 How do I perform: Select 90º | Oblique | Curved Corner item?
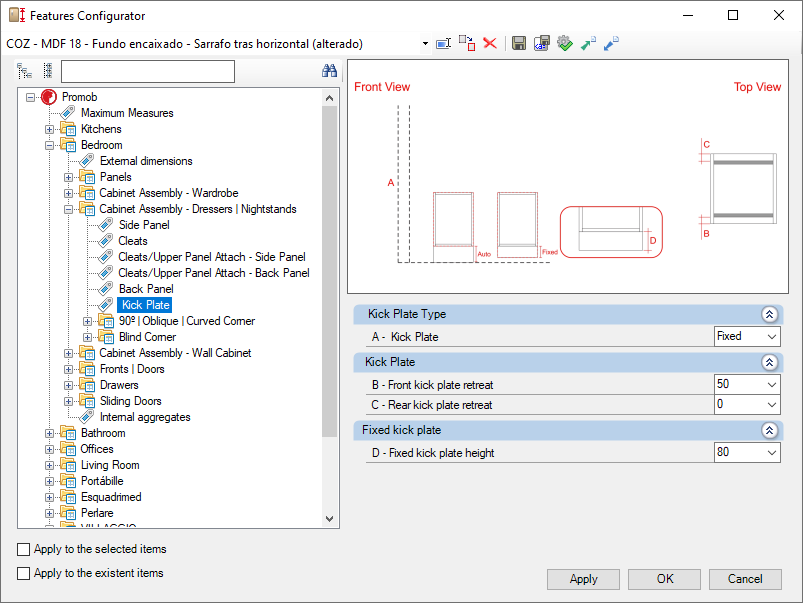pos(187,321)
